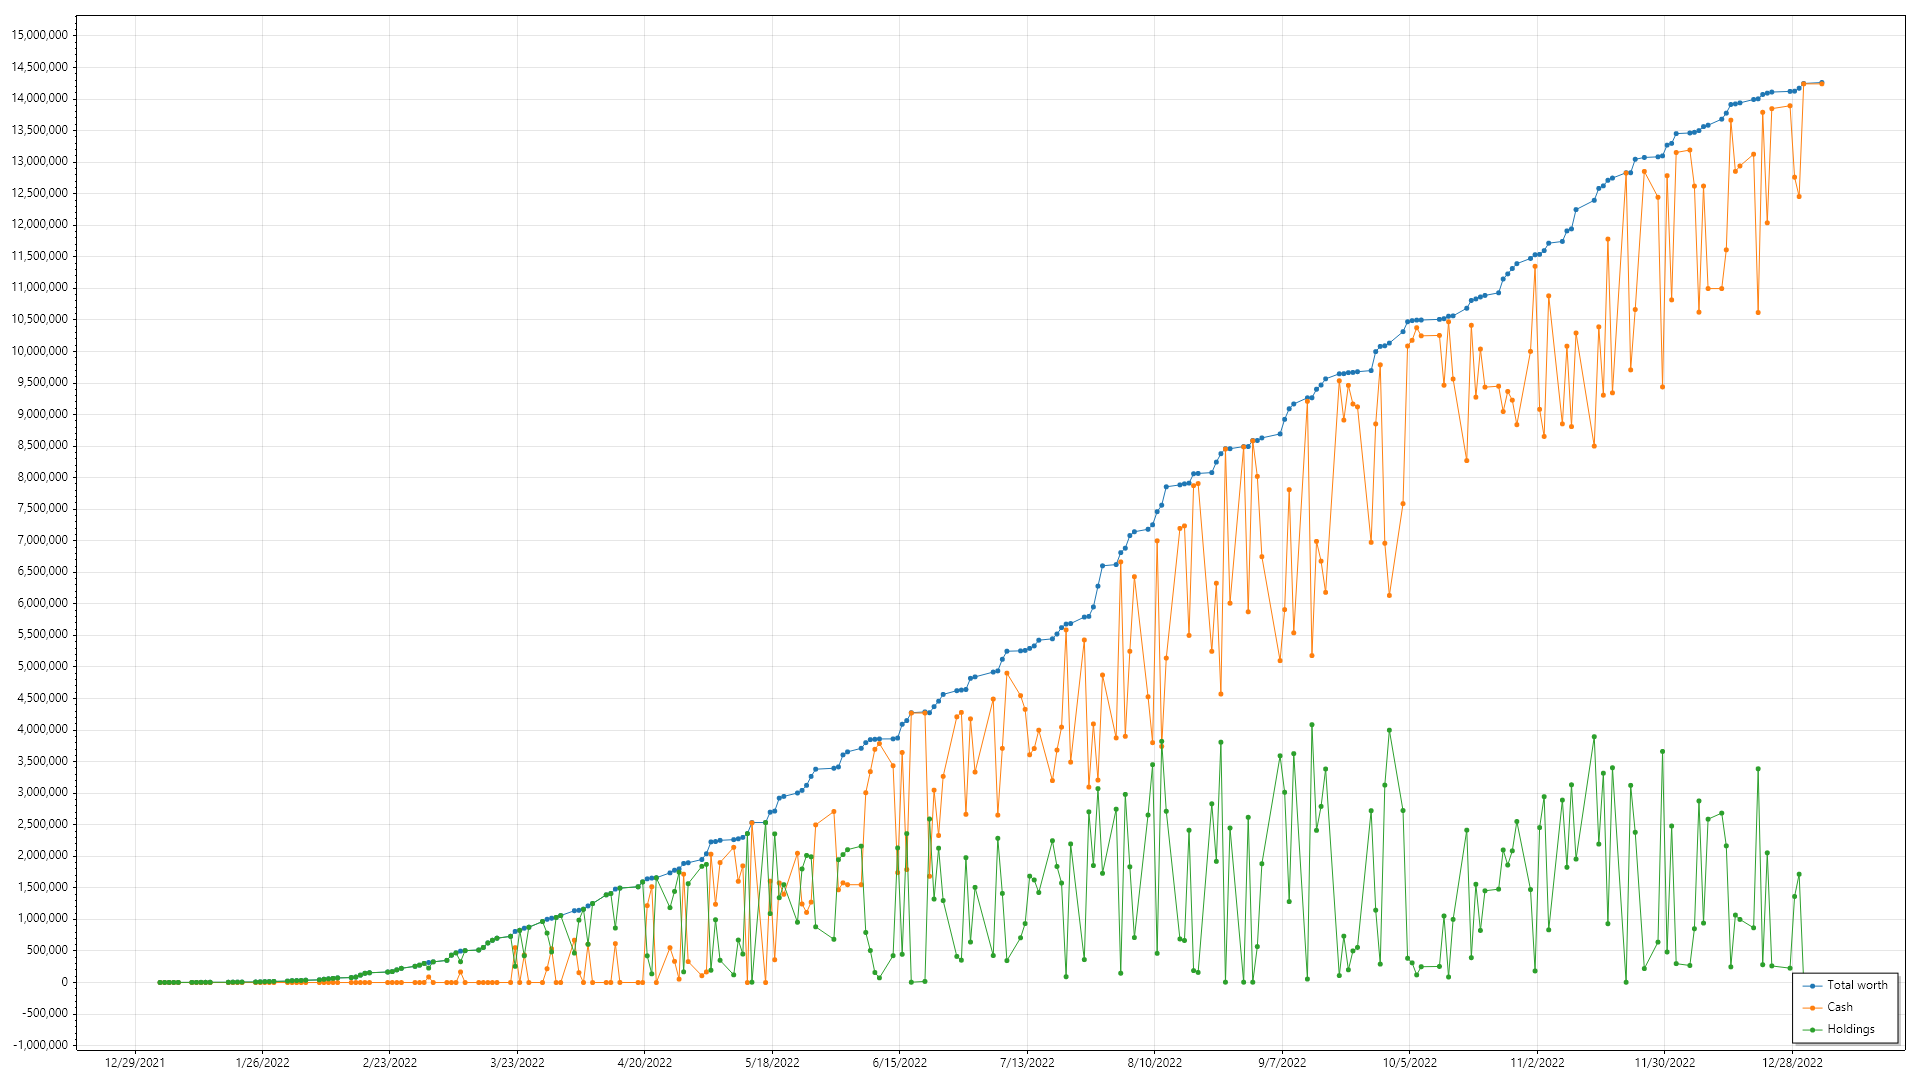Click the 12,000,000 y-axis label
The image size is (1920, 1080).
[40, 224]
